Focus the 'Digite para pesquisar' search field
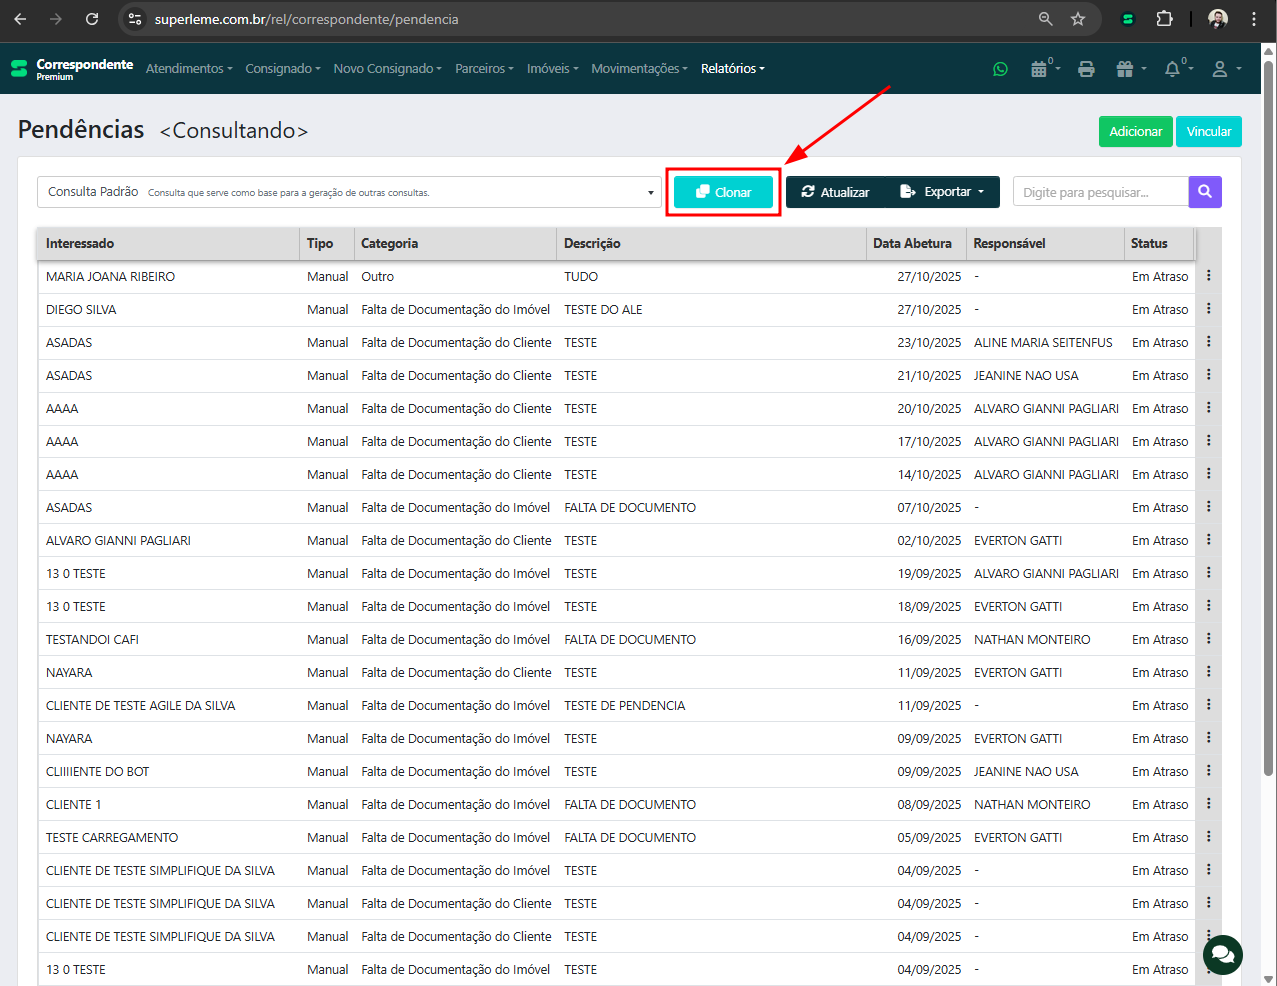Viewport: 1277px width, 986px height. pyautogui.click(x=1100, y=192)
